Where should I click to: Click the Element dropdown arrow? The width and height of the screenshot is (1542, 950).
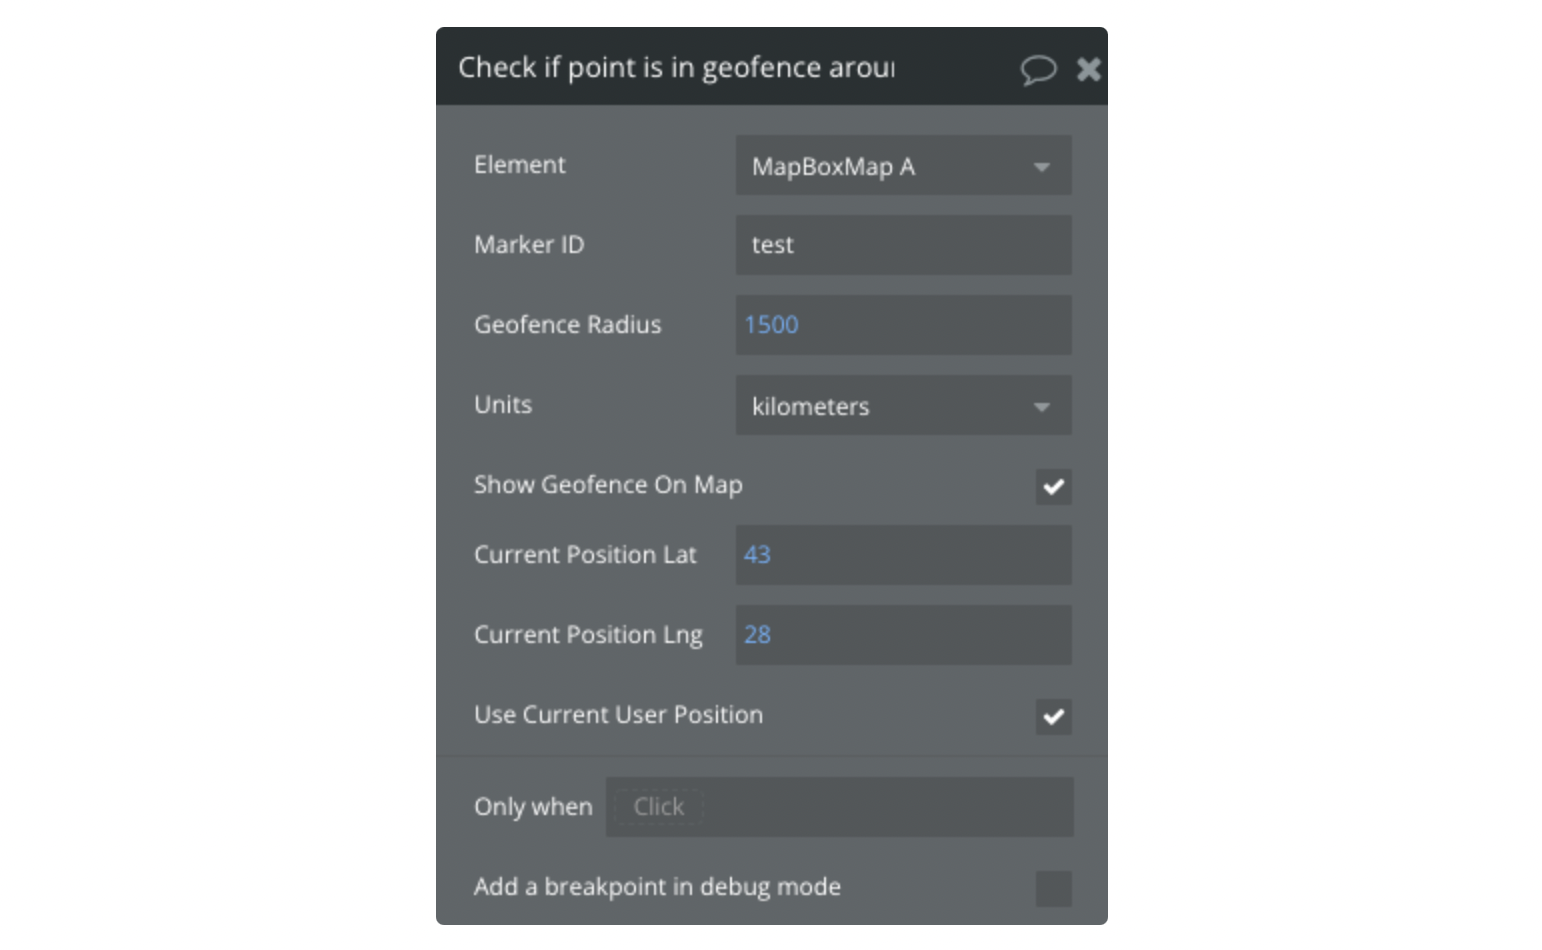tap(1042, 167)
